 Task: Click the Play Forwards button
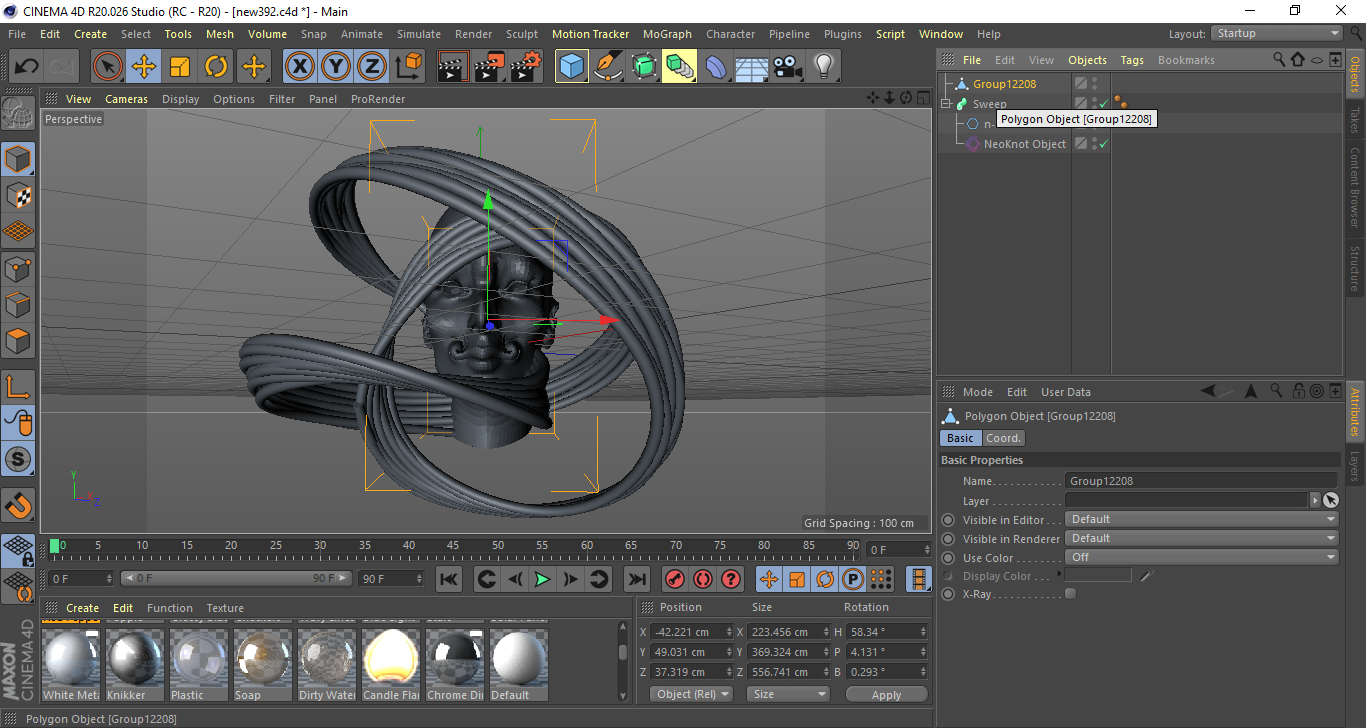pos(542,578)
